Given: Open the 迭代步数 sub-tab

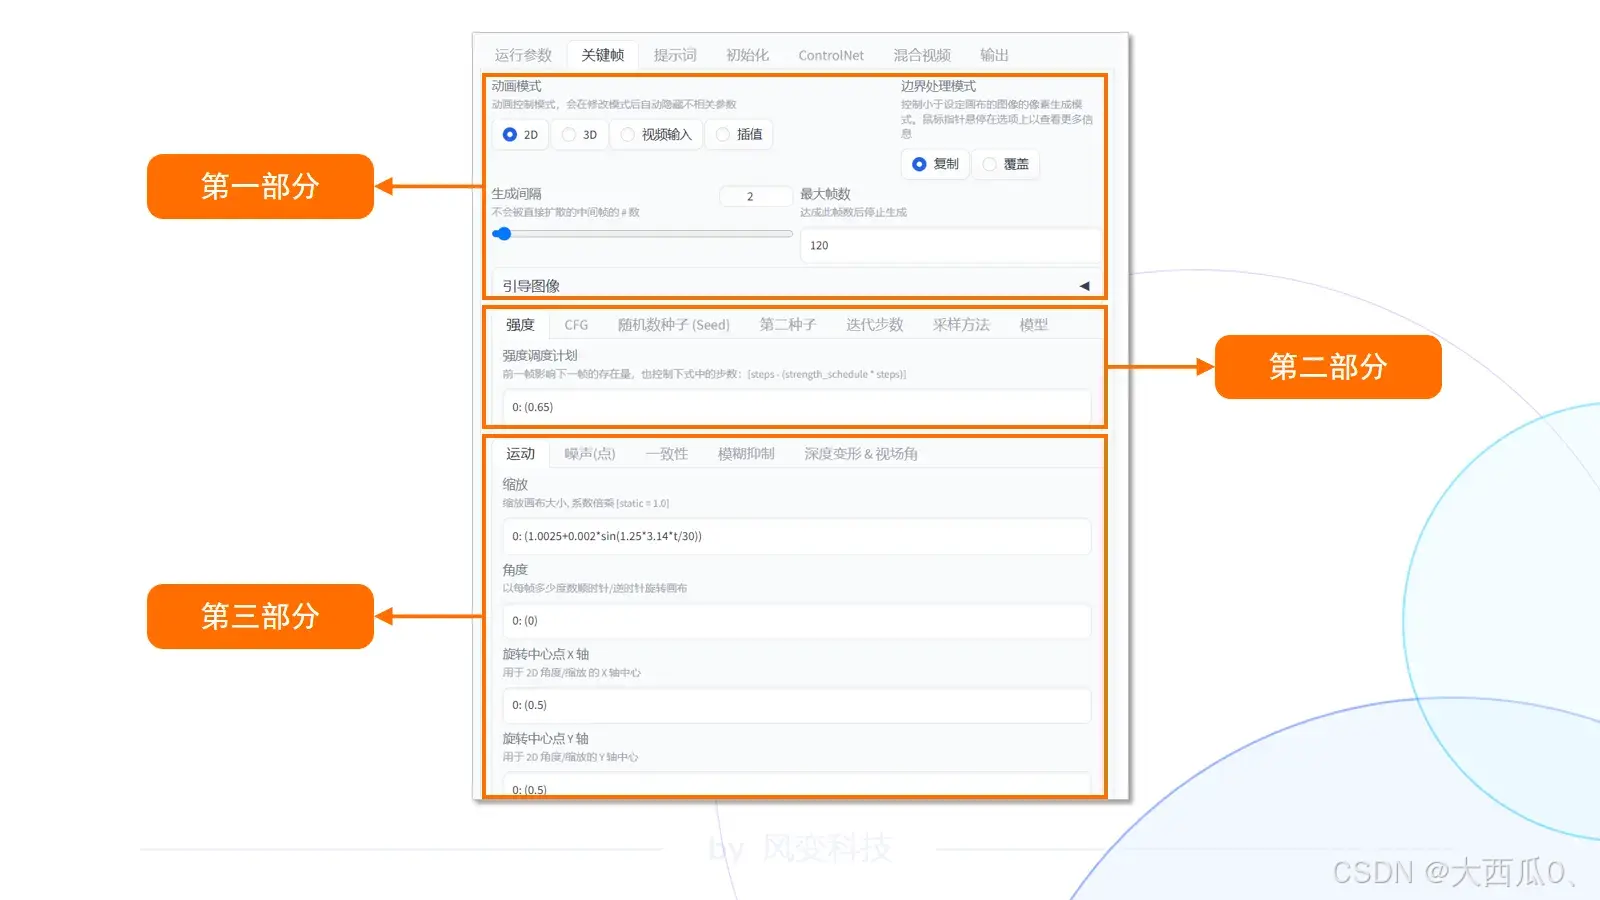Looking at the screenshot, I should coord(875,325).
